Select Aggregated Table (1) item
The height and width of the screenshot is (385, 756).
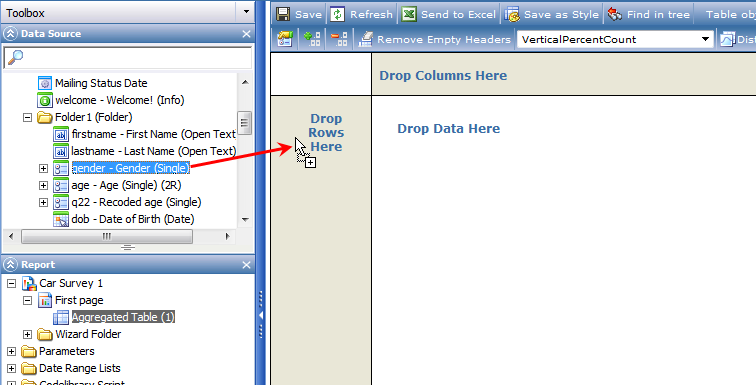(123, 317)
